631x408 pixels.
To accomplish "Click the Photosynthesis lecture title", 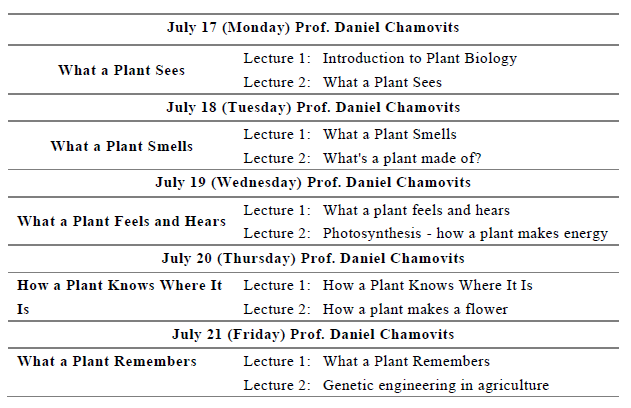I will click(x=465, y=234).
